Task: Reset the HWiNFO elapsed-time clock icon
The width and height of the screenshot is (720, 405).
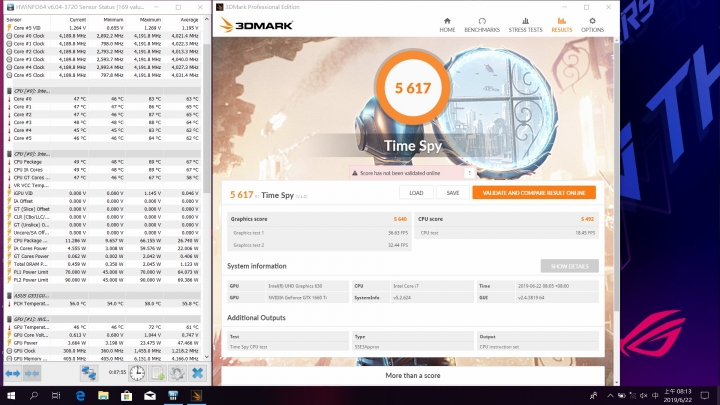Action: [x=137, y=373]
